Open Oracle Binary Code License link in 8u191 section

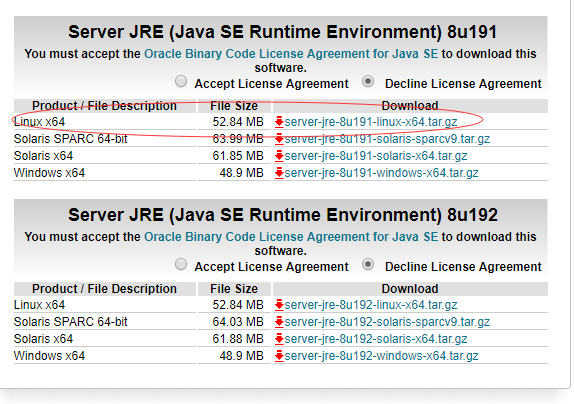291,54
